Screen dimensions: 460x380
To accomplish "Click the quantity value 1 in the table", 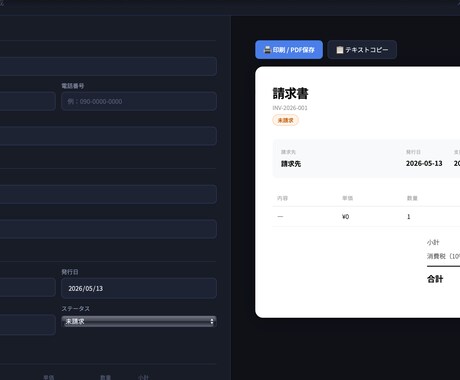I will pos(408,217).
